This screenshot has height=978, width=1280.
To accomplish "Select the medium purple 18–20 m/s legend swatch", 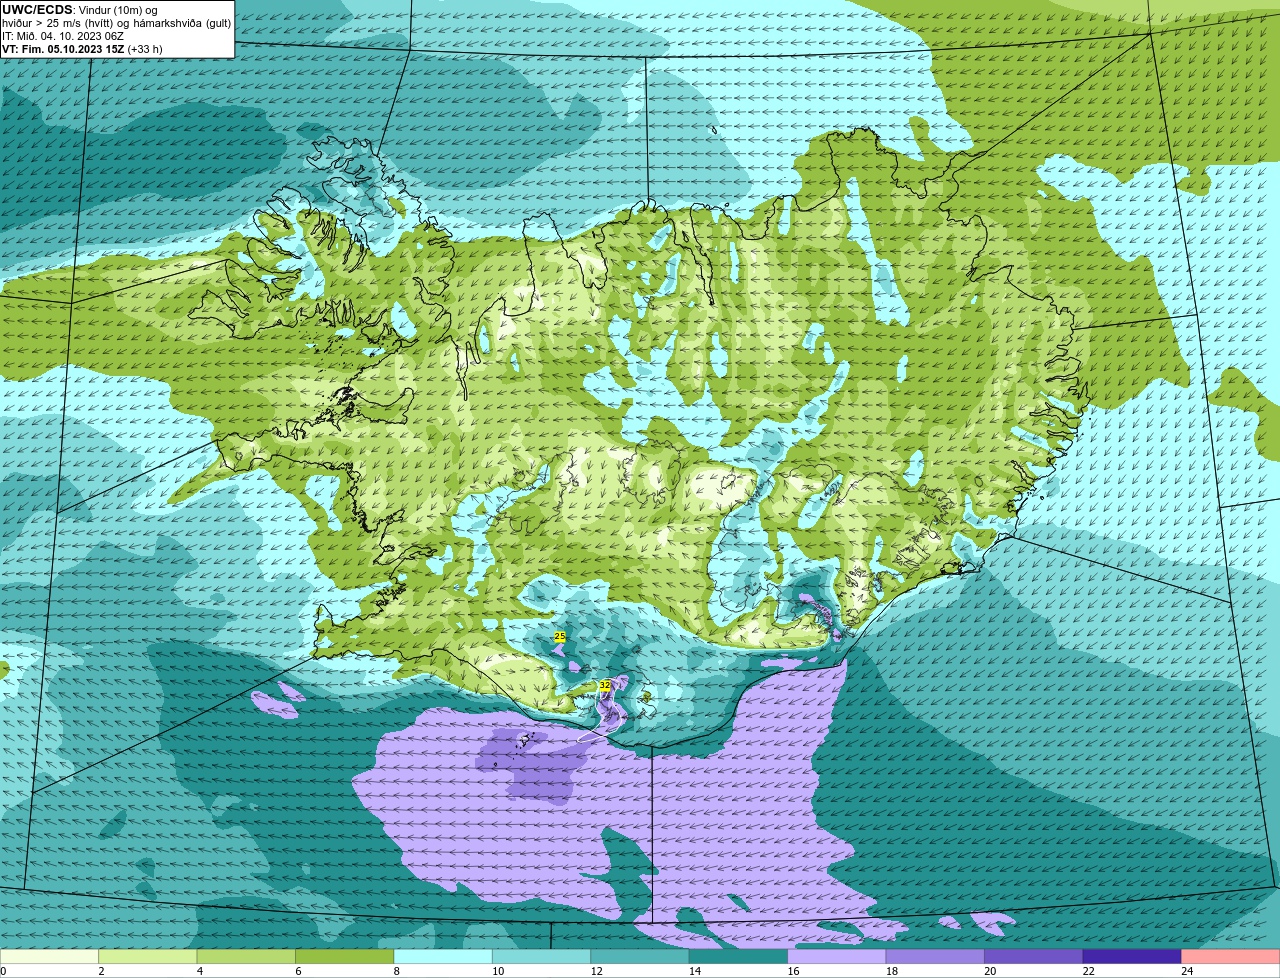I will click(x=935, y=956).
